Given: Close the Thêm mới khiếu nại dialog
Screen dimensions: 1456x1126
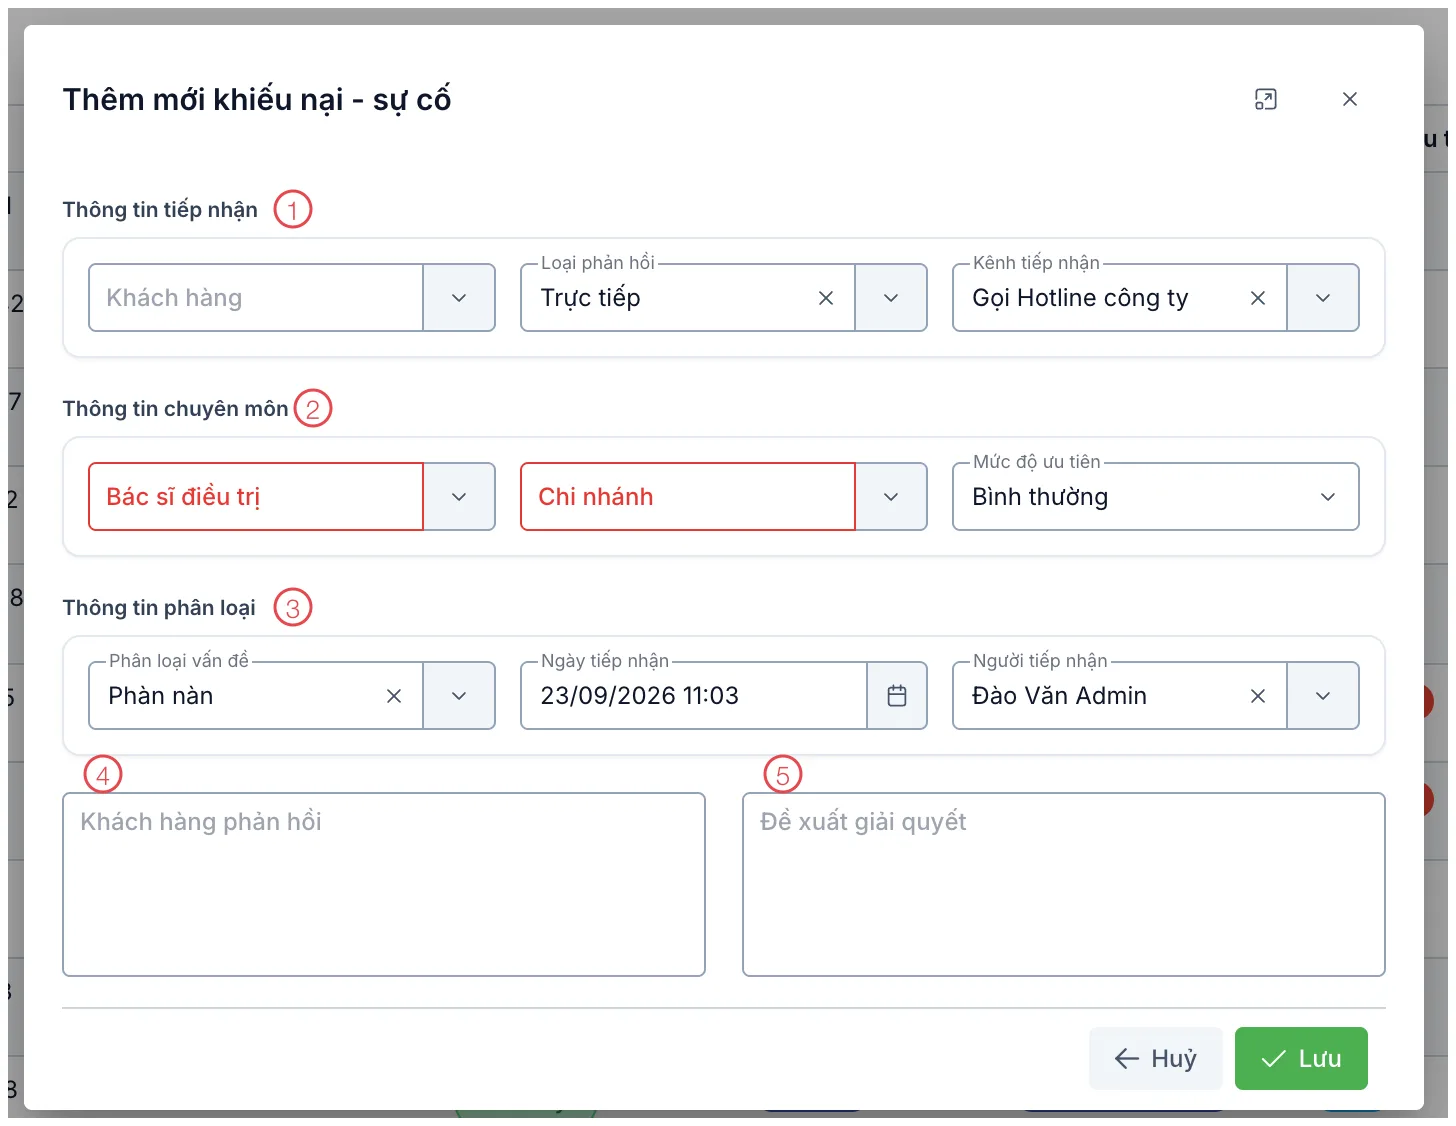Looking at the screenshot, I should (1350, 99).
